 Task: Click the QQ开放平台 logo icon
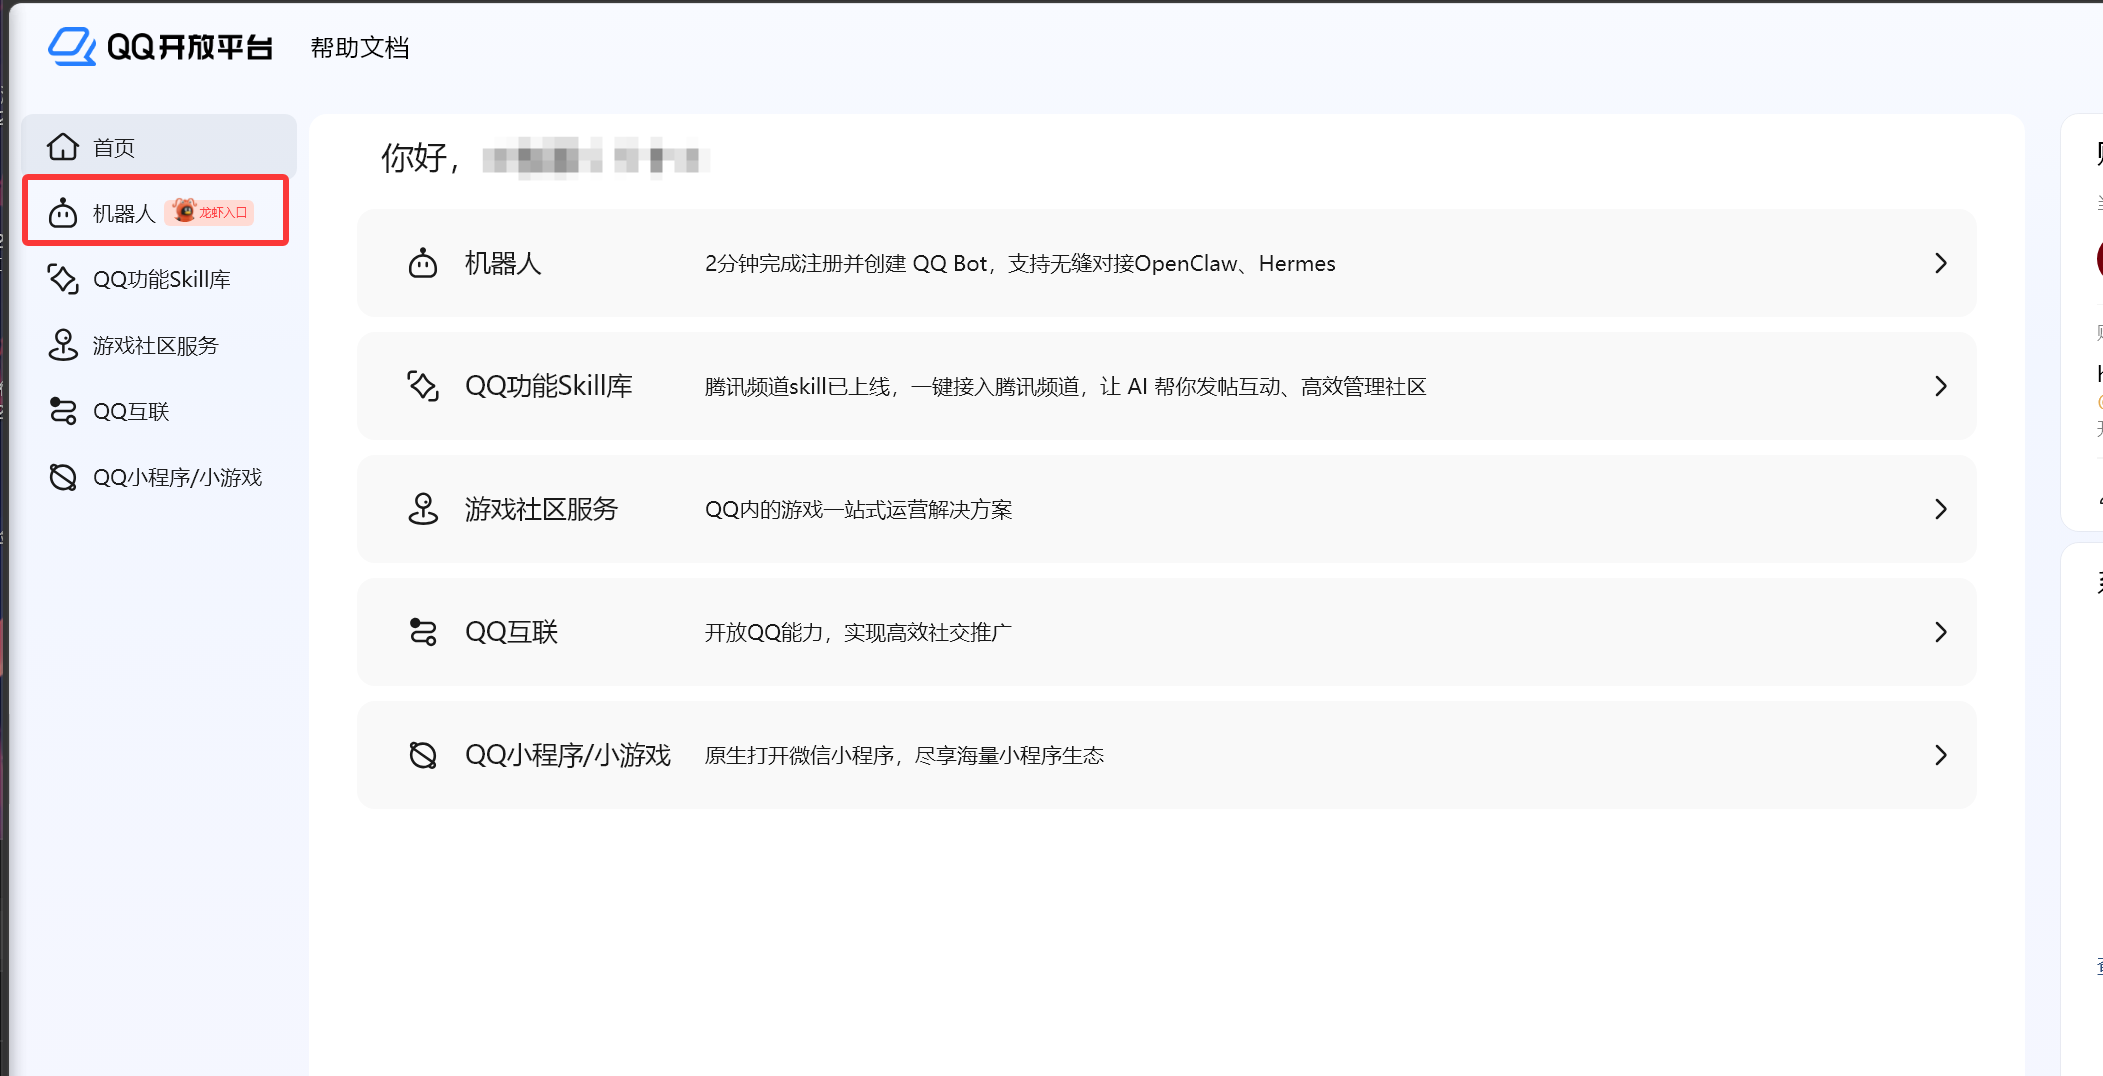click(x=72, y=47)
